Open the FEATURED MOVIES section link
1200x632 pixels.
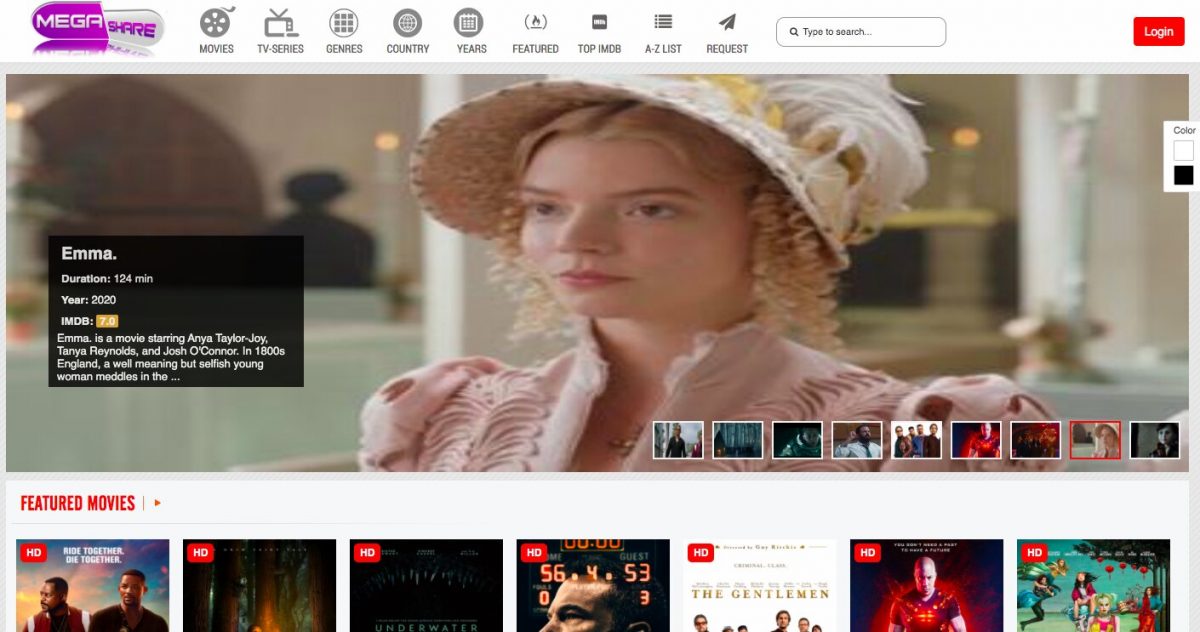pos(78,503)
